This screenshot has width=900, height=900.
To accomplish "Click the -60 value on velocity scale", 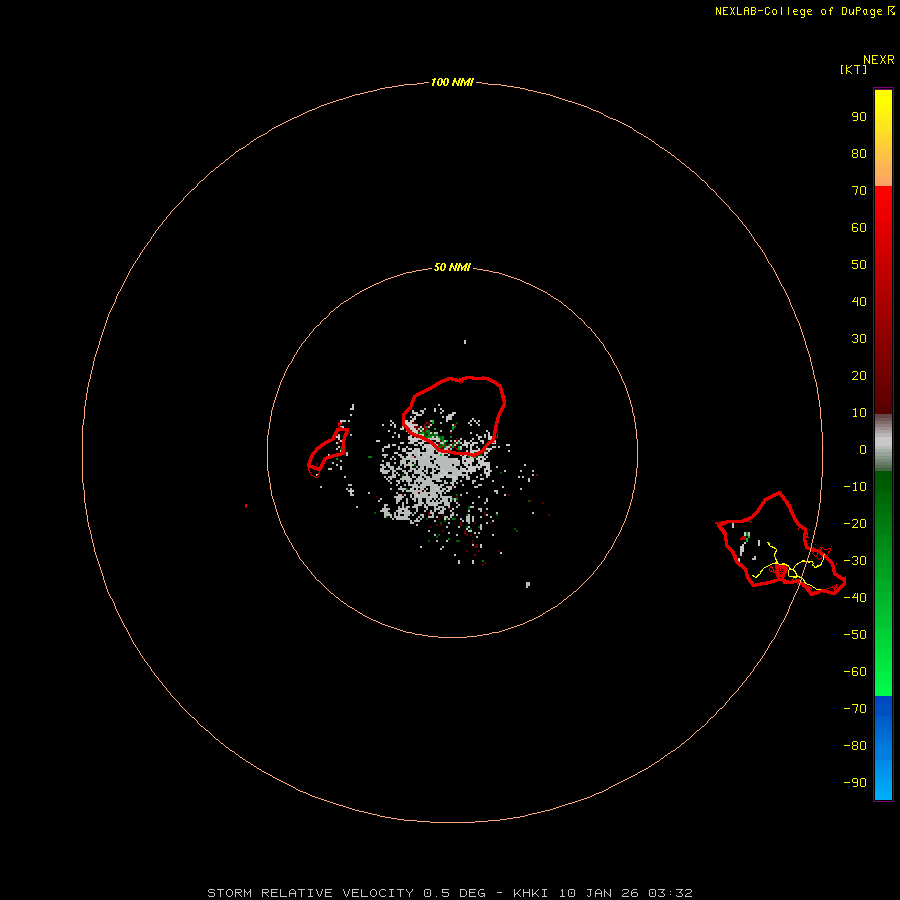I will [x=855, y=672].
